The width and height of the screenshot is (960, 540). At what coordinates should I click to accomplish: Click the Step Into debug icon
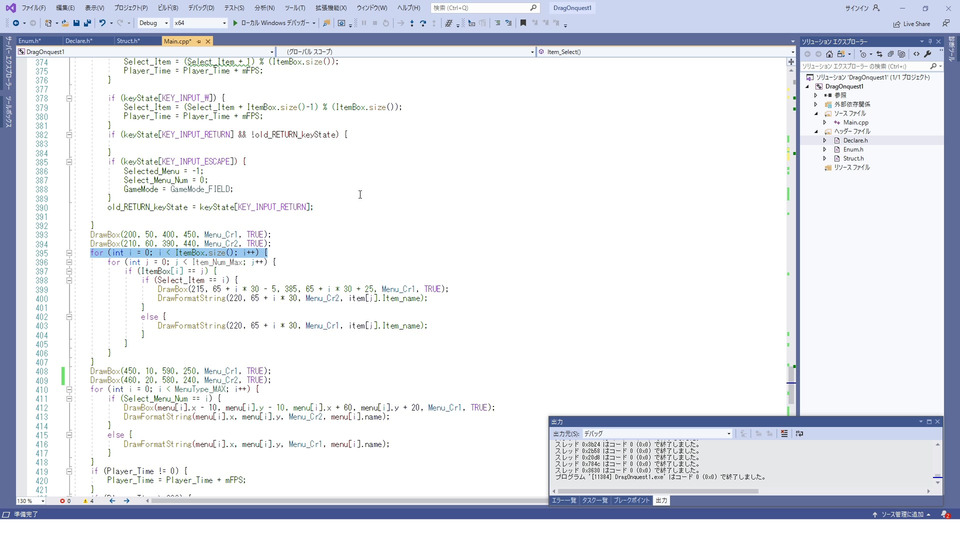point(411,23)
